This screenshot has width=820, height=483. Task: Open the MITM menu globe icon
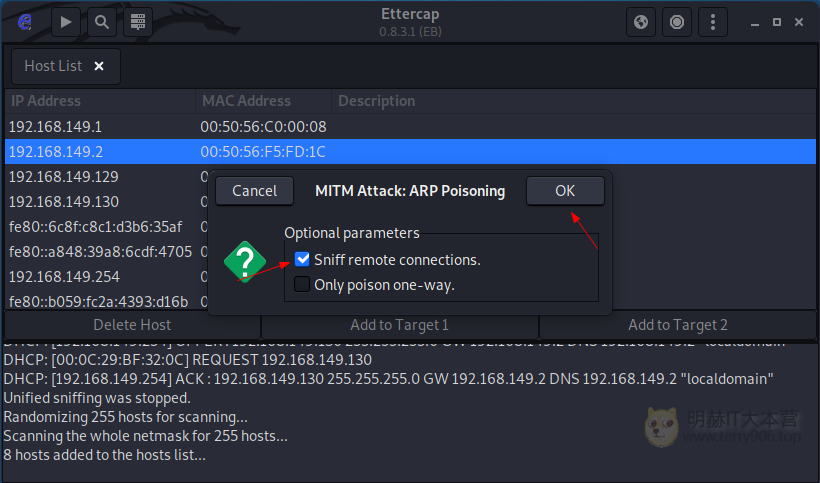pos(641,22)
